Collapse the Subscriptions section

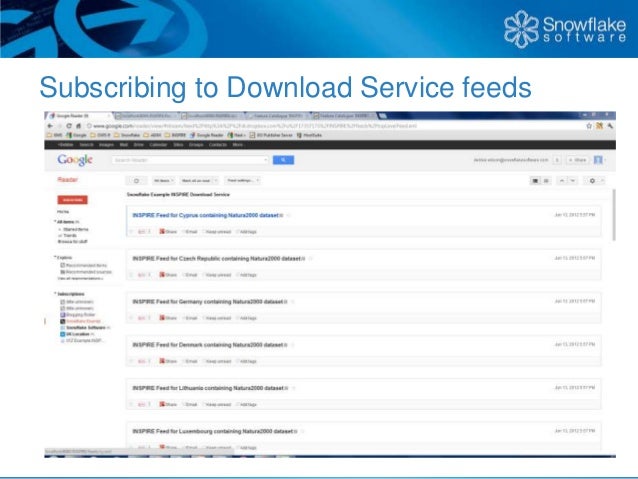click(x=55, y=293)
